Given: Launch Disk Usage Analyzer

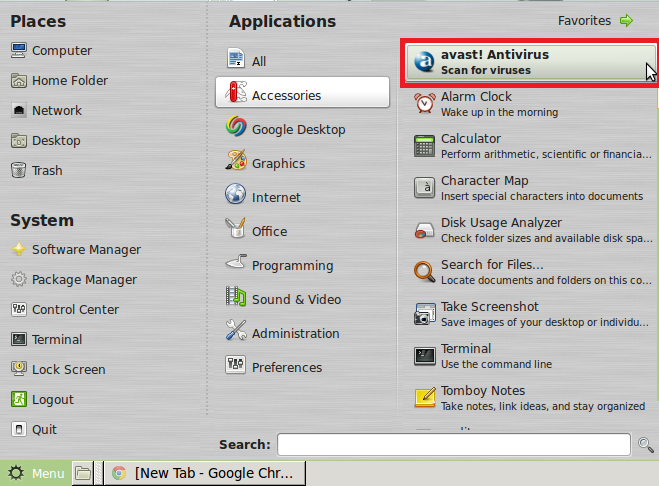Looking at the screenshot, I should (532, 230).
